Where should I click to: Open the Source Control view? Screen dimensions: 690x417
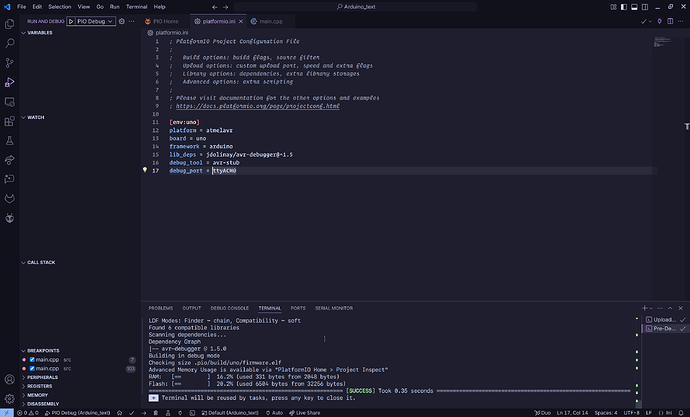9,63
